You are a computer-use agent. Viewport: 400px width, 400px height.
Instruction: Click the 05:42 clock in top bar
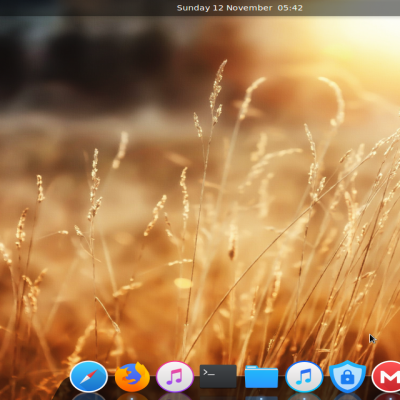click(290, 8)
